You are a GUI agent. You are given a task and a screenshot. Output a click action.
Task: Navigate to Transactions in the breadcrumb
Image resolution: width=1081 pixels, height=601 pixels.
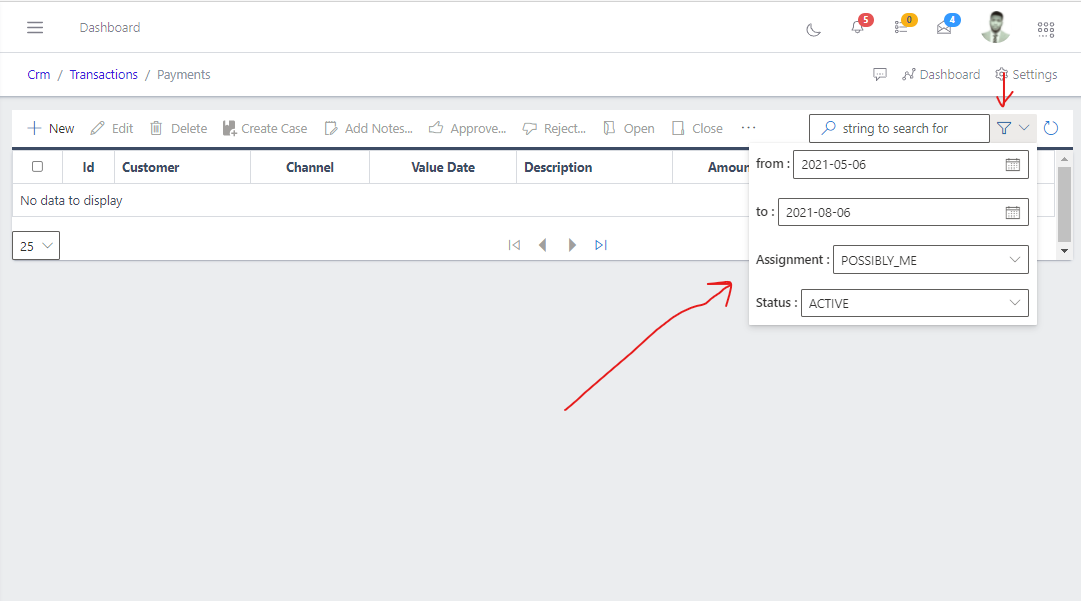[103, 74]
